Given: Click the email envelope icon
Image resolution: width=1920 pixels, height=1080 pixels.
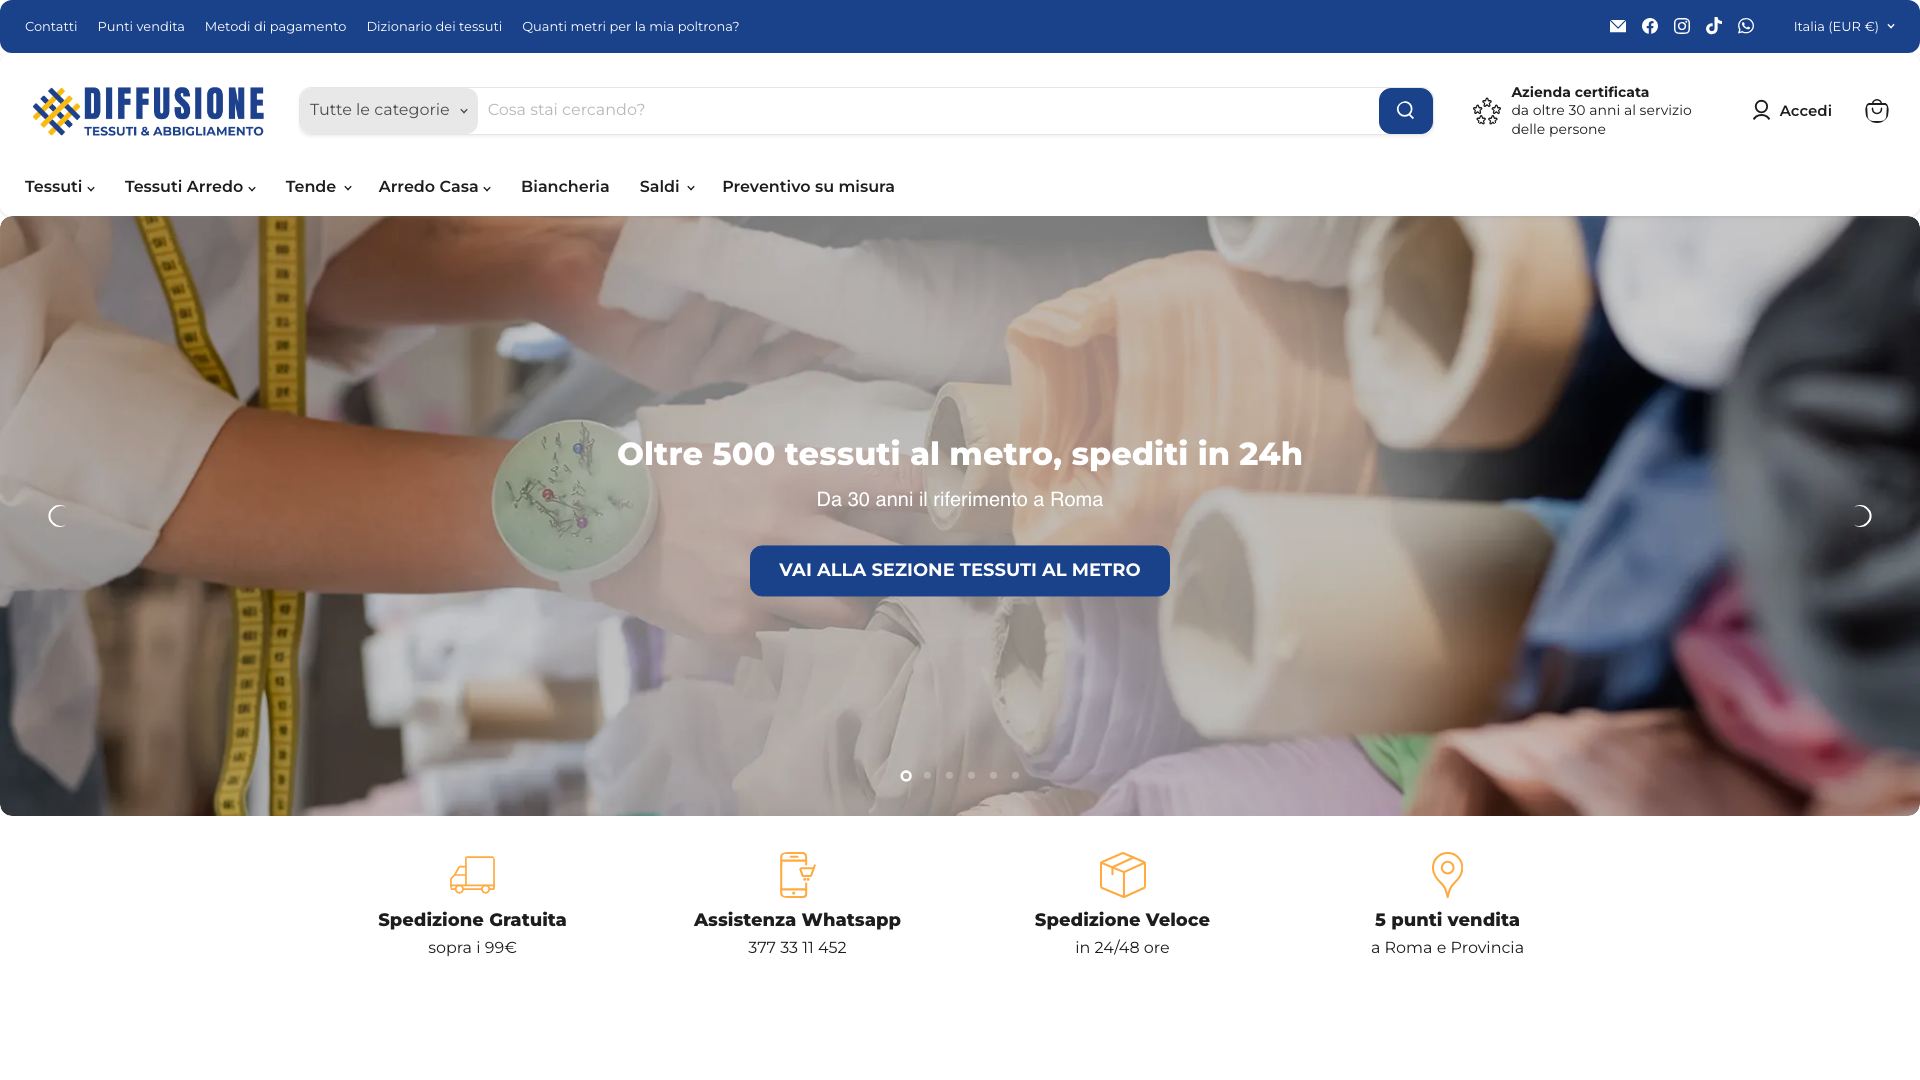Looking at the screenshot, I should pyautogui.click(x=1618, y=26).
